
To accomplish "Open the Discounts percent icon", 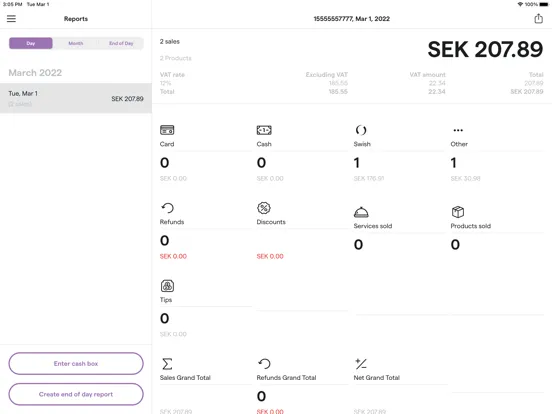I will pyautogui.click(x=264, y=208).
